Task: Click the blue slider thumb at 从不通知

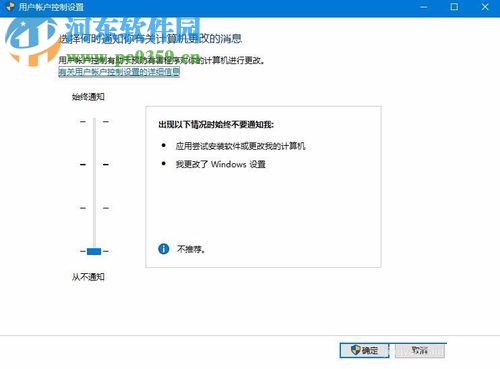Action: [94, 251]
